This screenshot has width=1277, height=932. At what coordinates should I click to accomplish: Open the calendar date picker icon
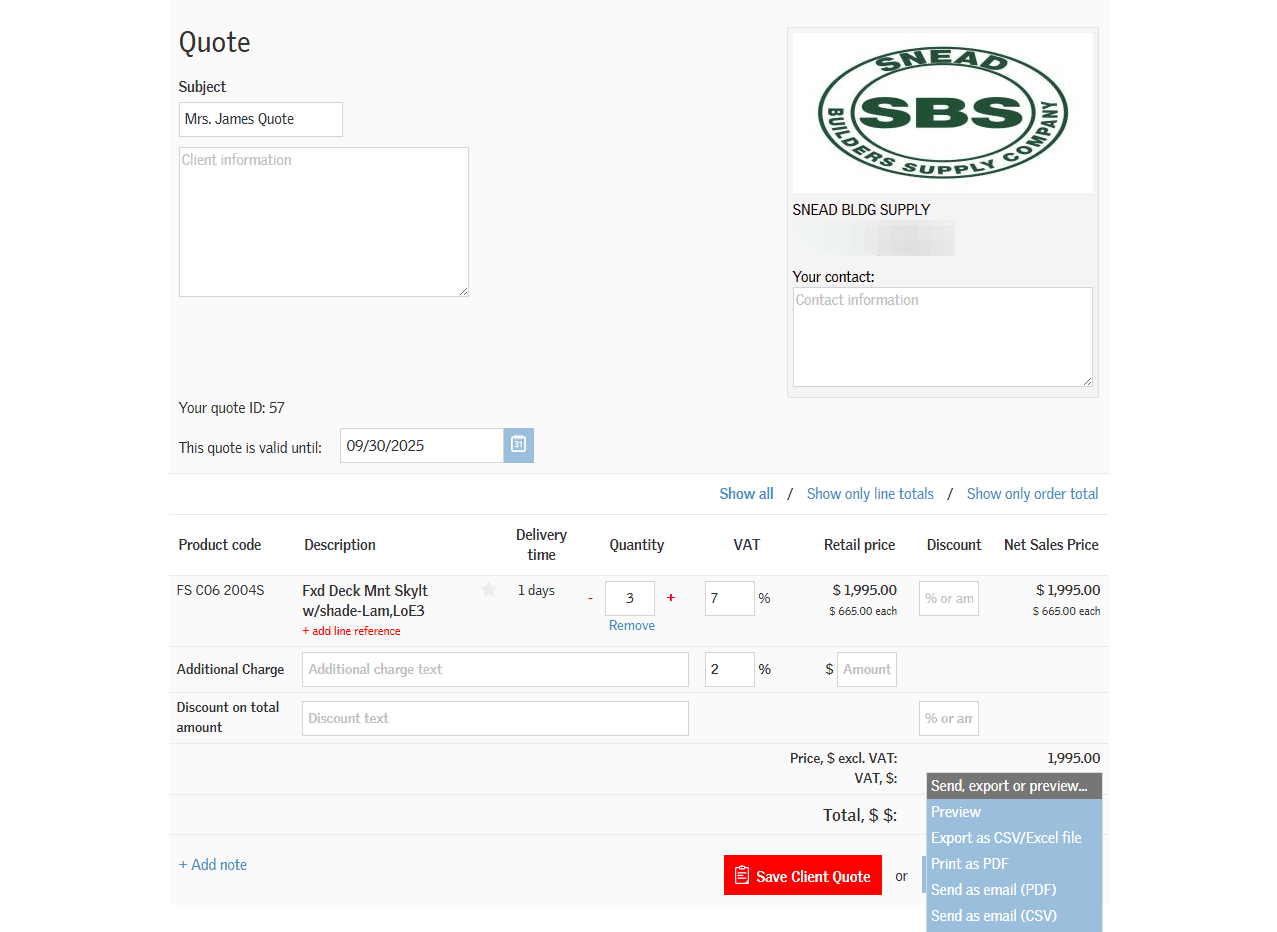click(518, 445)
